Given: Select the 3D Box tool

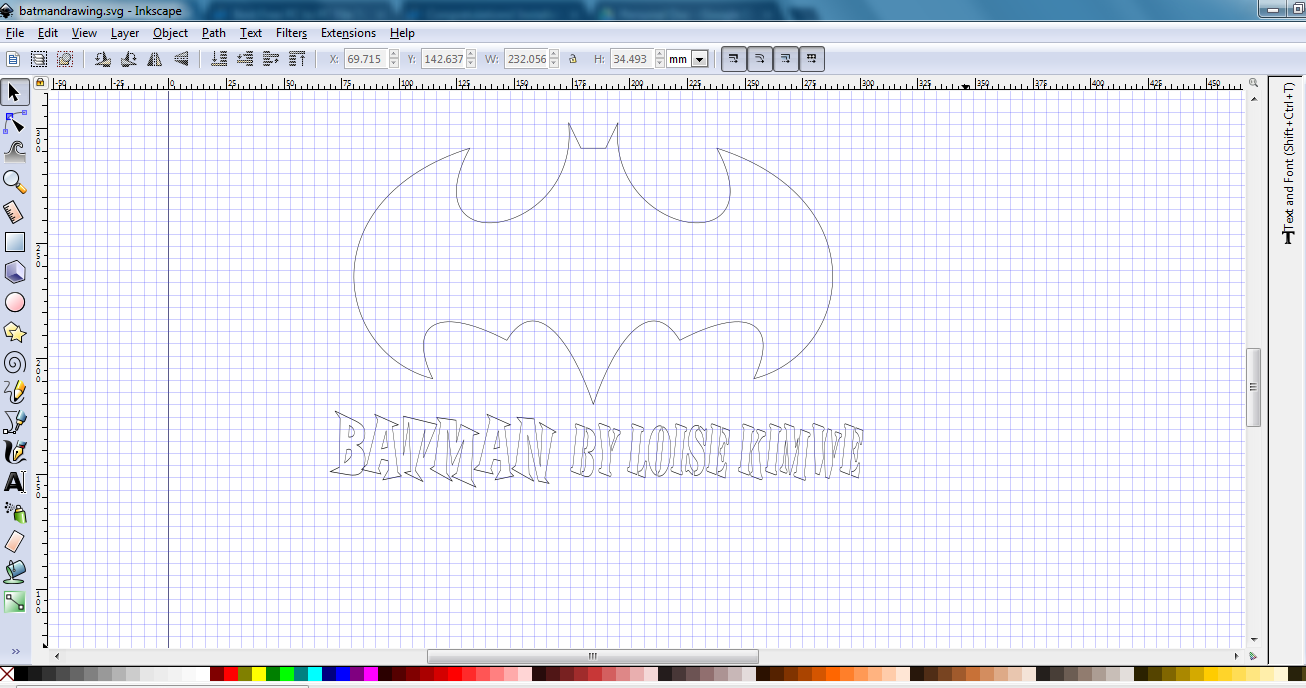Looking at the screenshot, I should (14, 271).
